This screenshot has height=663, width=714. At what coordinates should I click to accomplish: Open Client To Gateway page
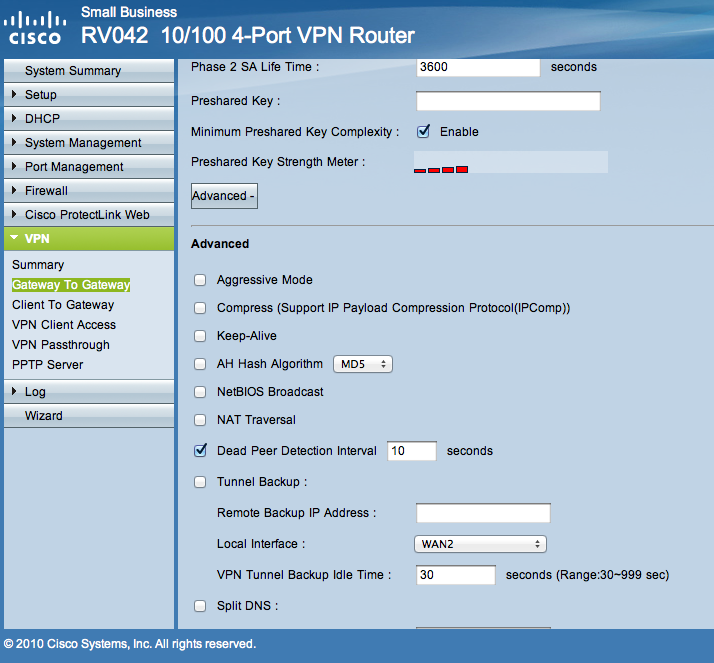click(63, 305)
